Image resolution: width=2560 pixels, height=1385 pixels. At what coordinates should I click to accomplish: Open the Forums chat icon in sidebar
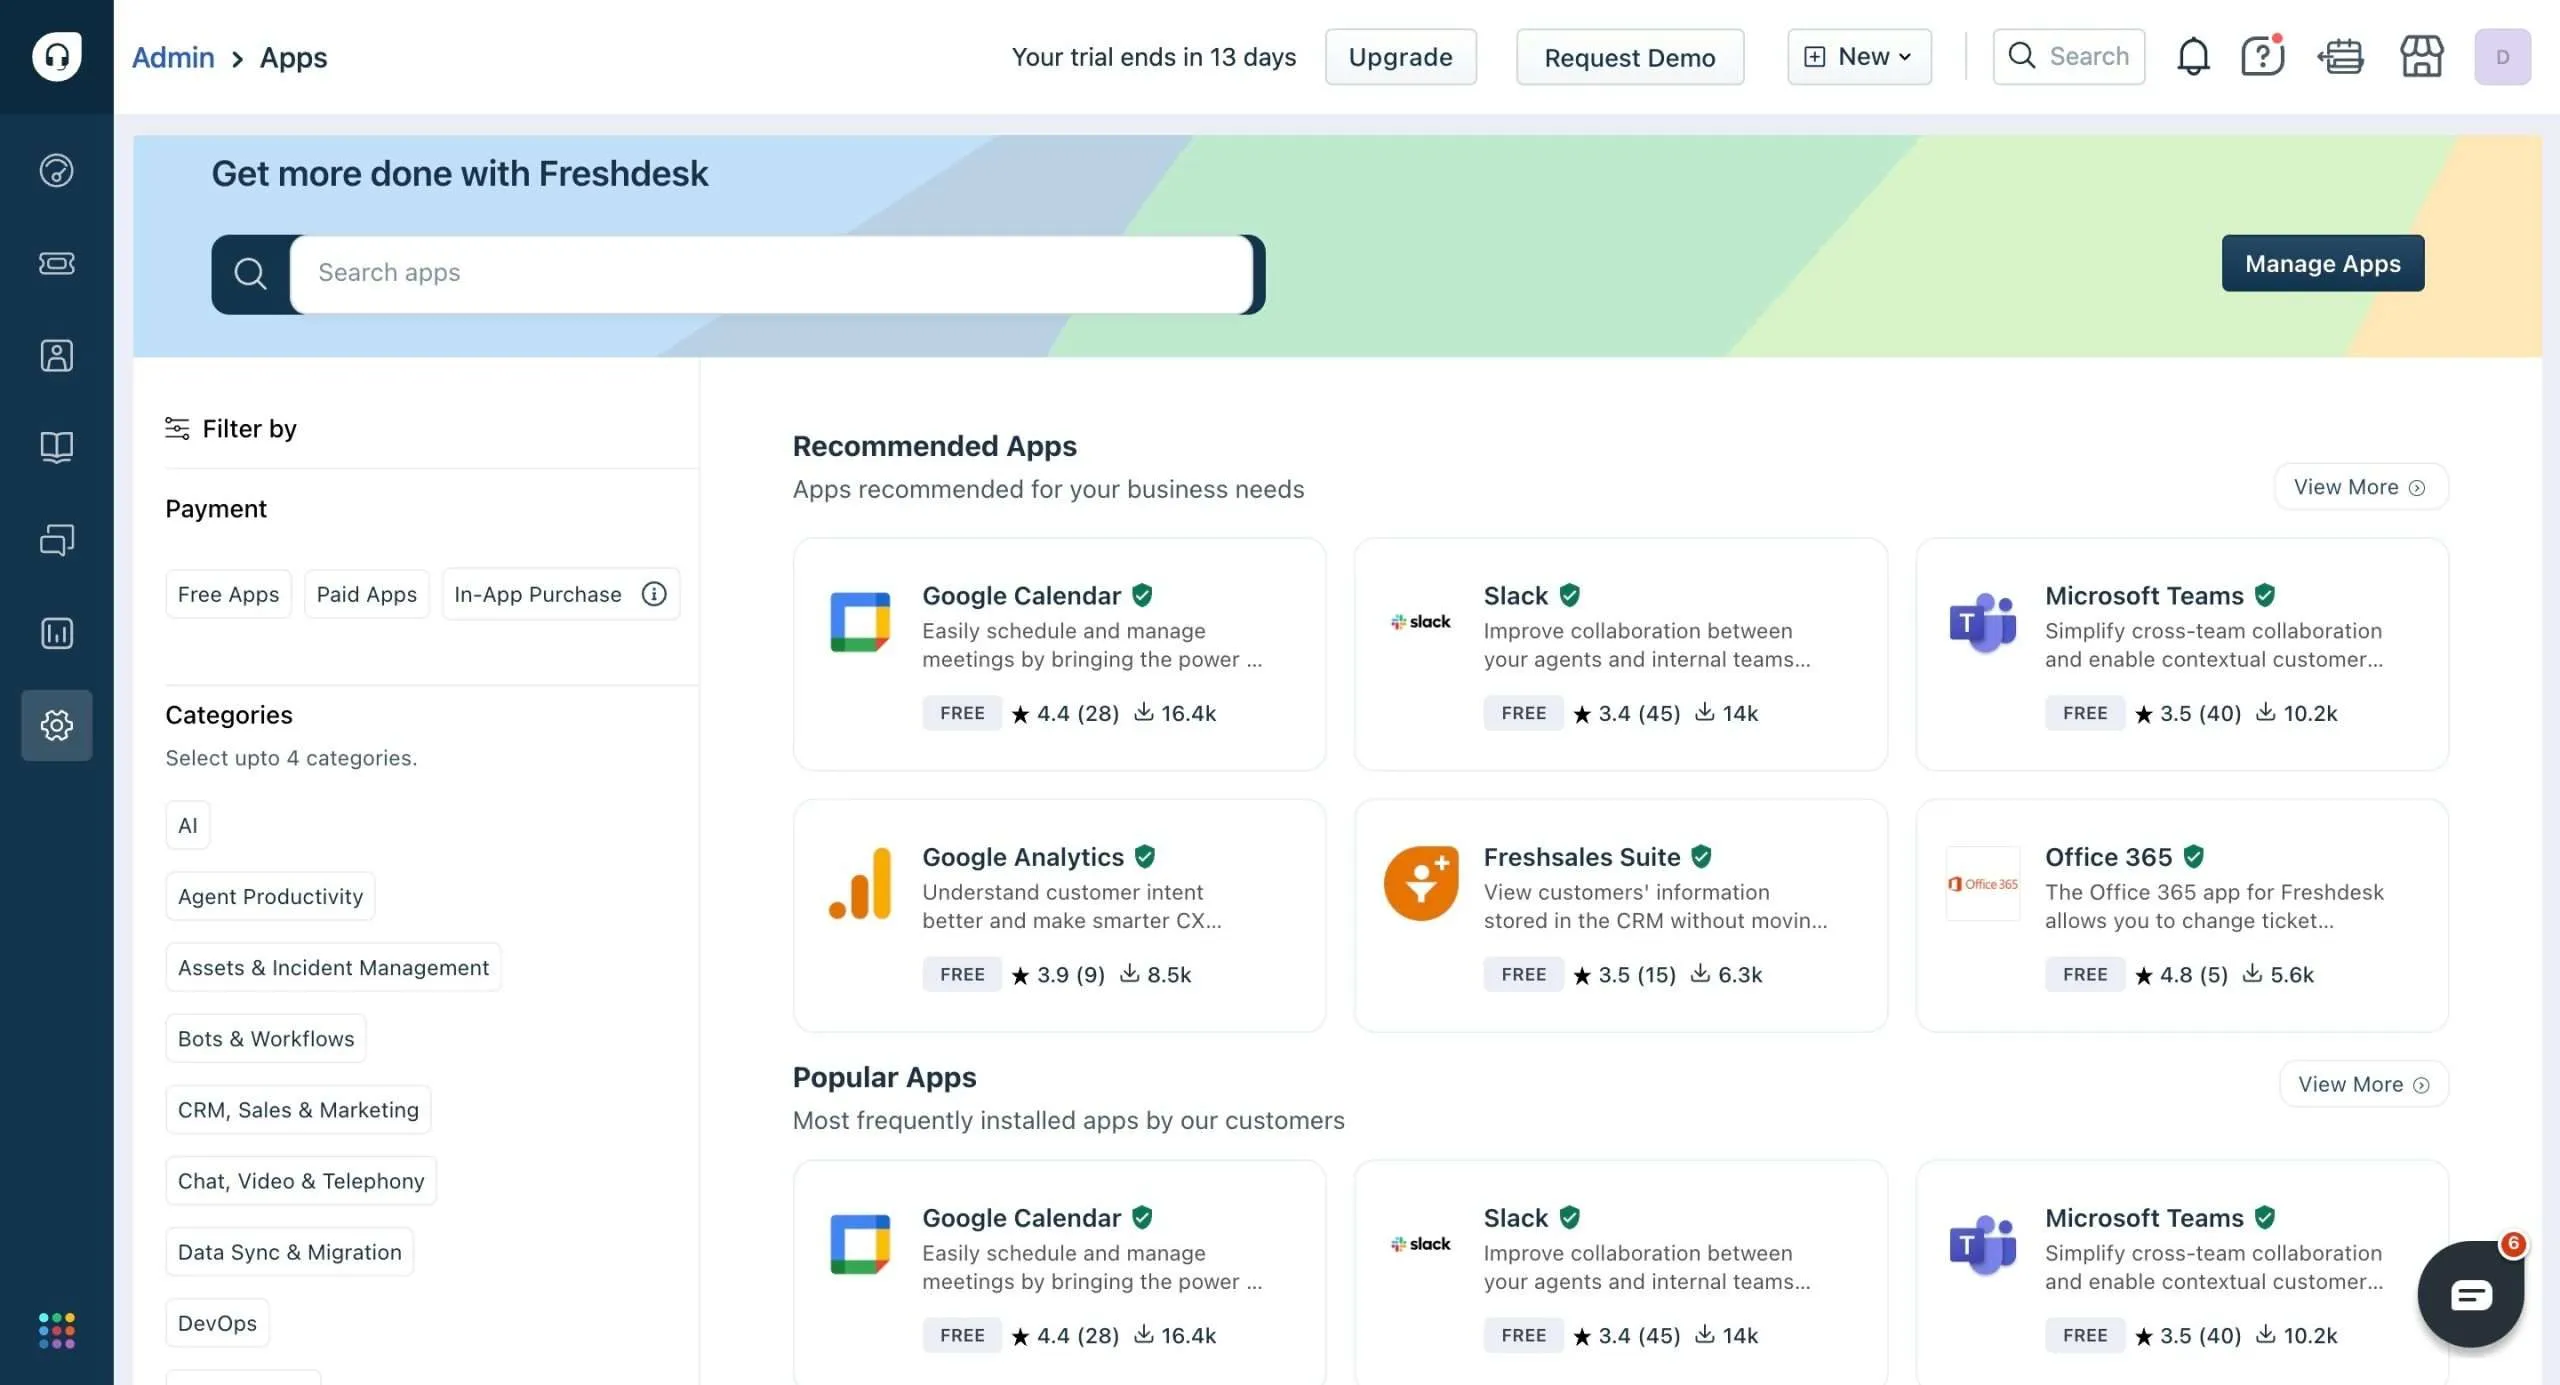pos(56,540)
